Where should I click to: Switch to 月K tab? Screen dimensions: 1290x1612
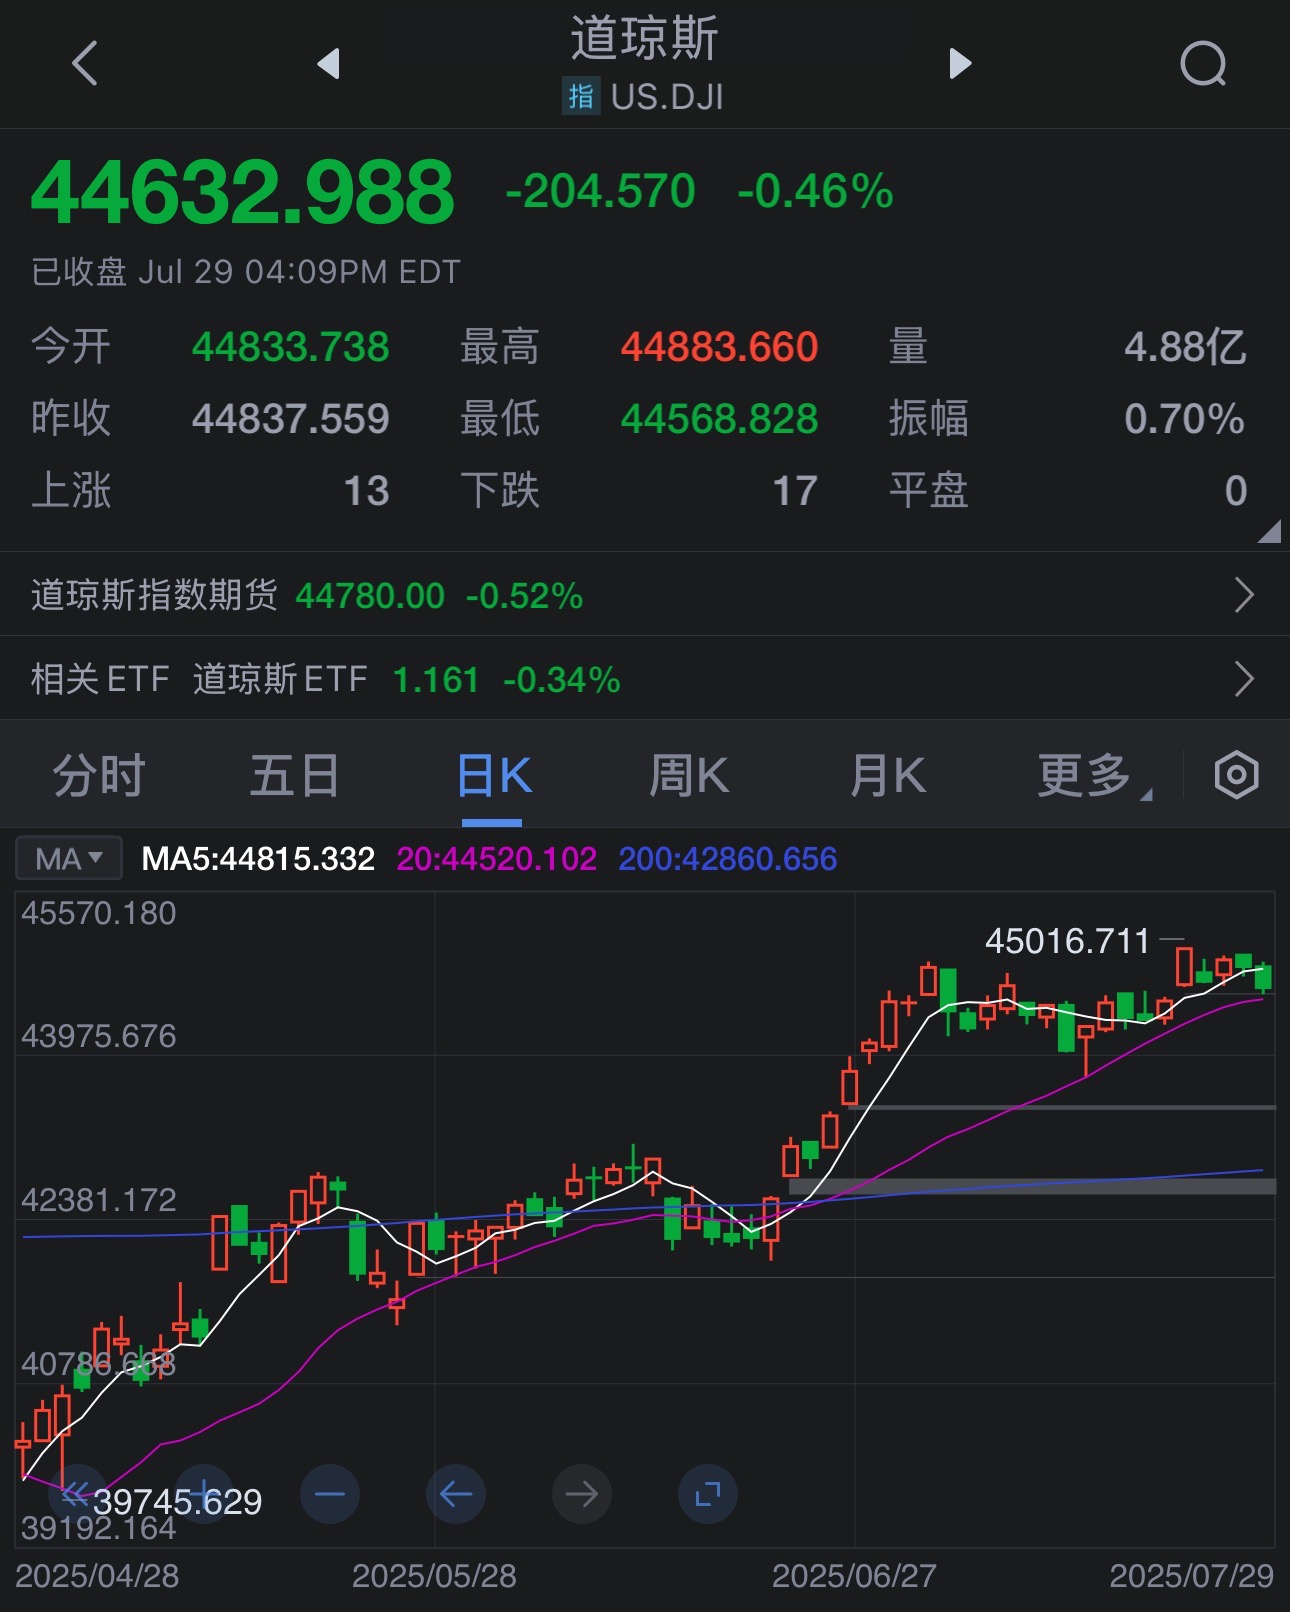click(x=888, y=775)
